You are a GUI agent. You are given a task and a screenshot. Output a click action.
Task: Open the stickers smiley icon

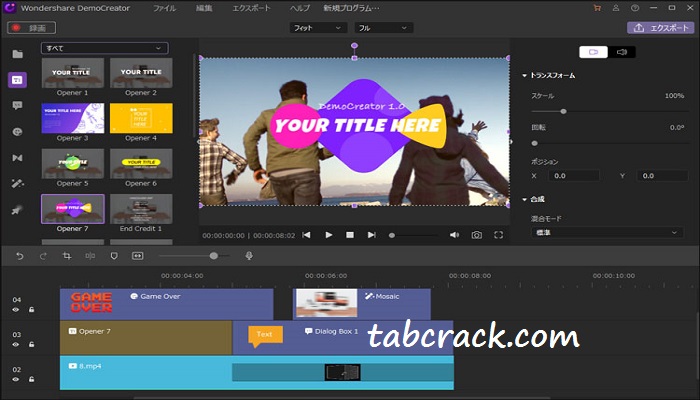(x=17, y=132)
